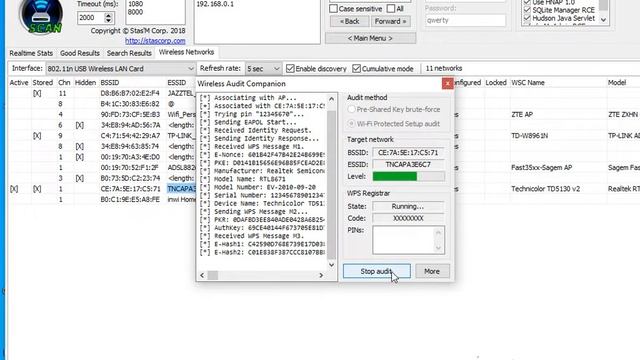Sort by the Locked column header
This screenshot has width=640, height=360.
point(496,82)
